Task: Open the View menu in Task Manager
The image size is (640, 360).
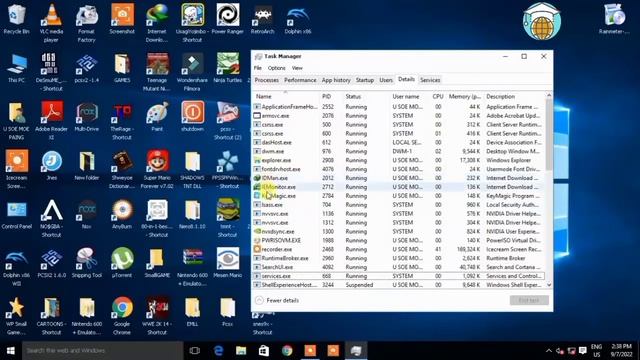Action: 297,68
